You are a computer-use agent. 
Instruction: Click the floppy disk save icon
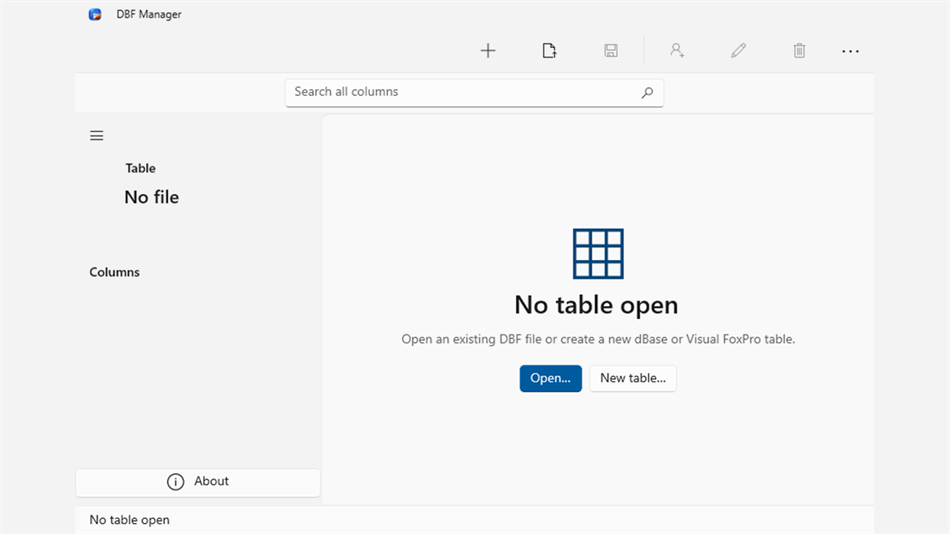coord(611,51)
